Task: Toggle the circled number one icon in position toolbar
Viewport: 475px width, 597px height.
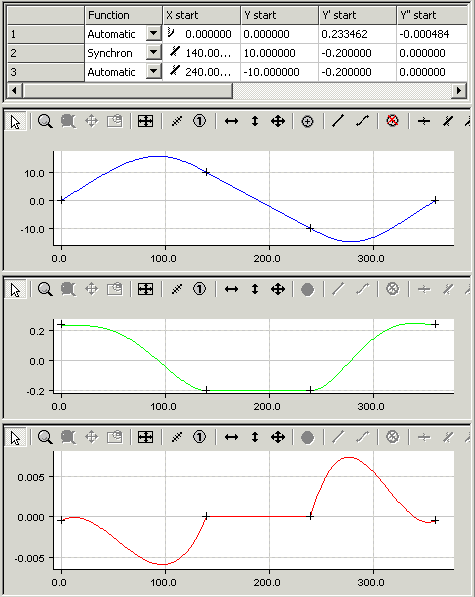Action: pos(199,121)
